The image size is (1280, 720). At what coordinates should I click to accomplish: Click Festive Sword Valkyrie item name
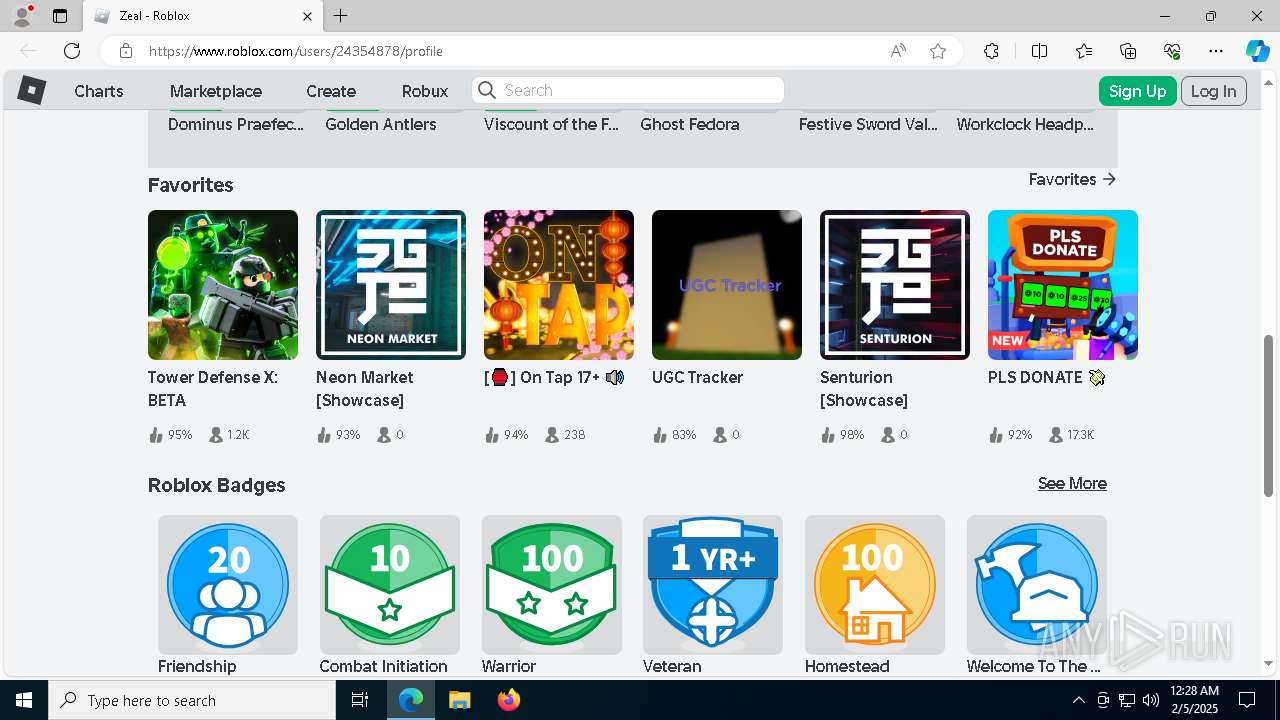(868, 124)
